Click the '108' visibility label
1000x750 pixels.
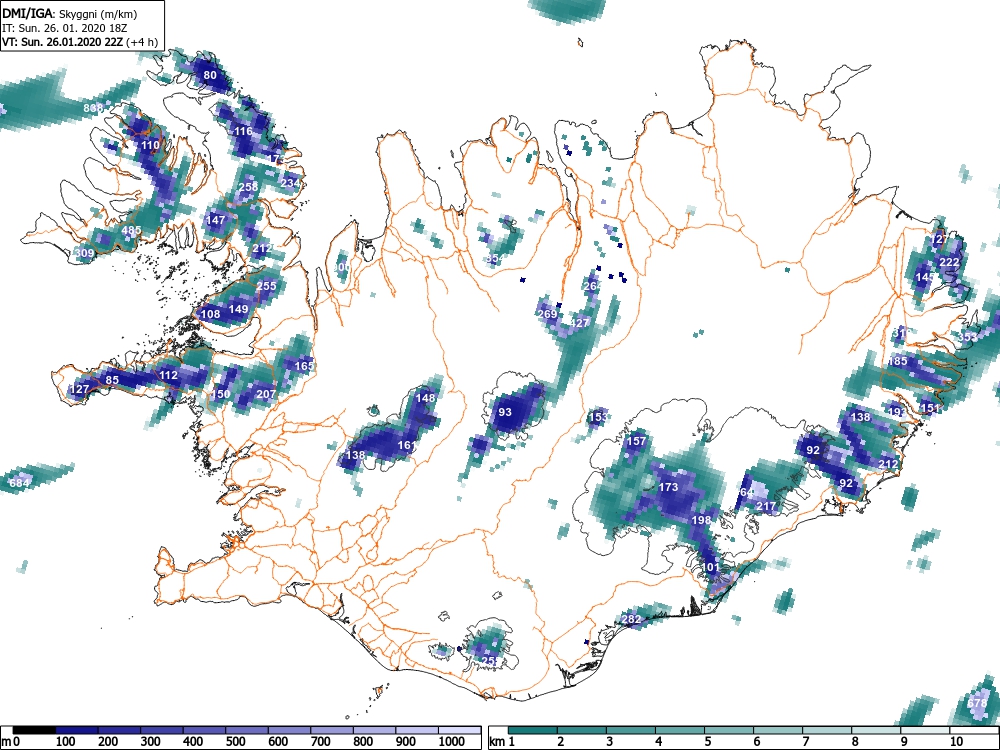210,314
